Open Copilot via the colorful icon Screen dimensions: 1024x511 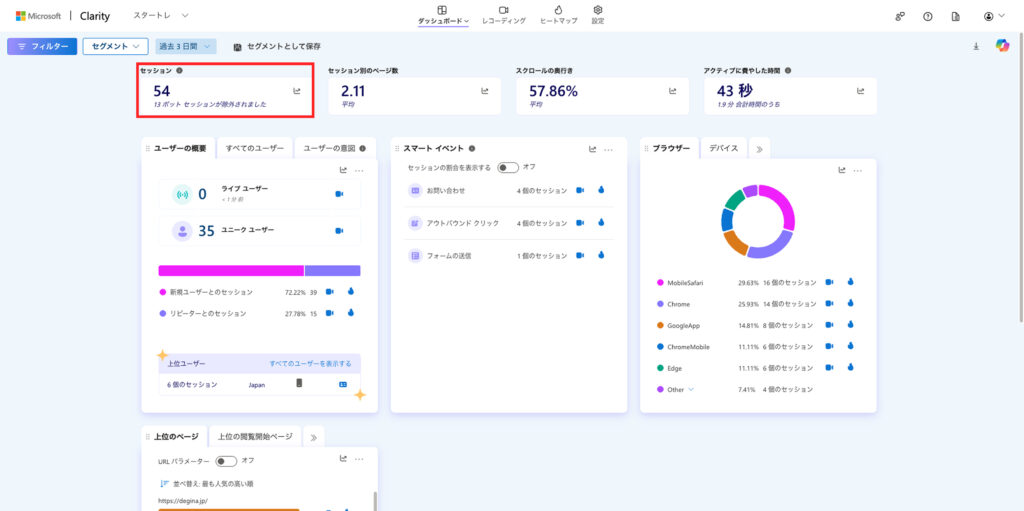click(1002, 46)
